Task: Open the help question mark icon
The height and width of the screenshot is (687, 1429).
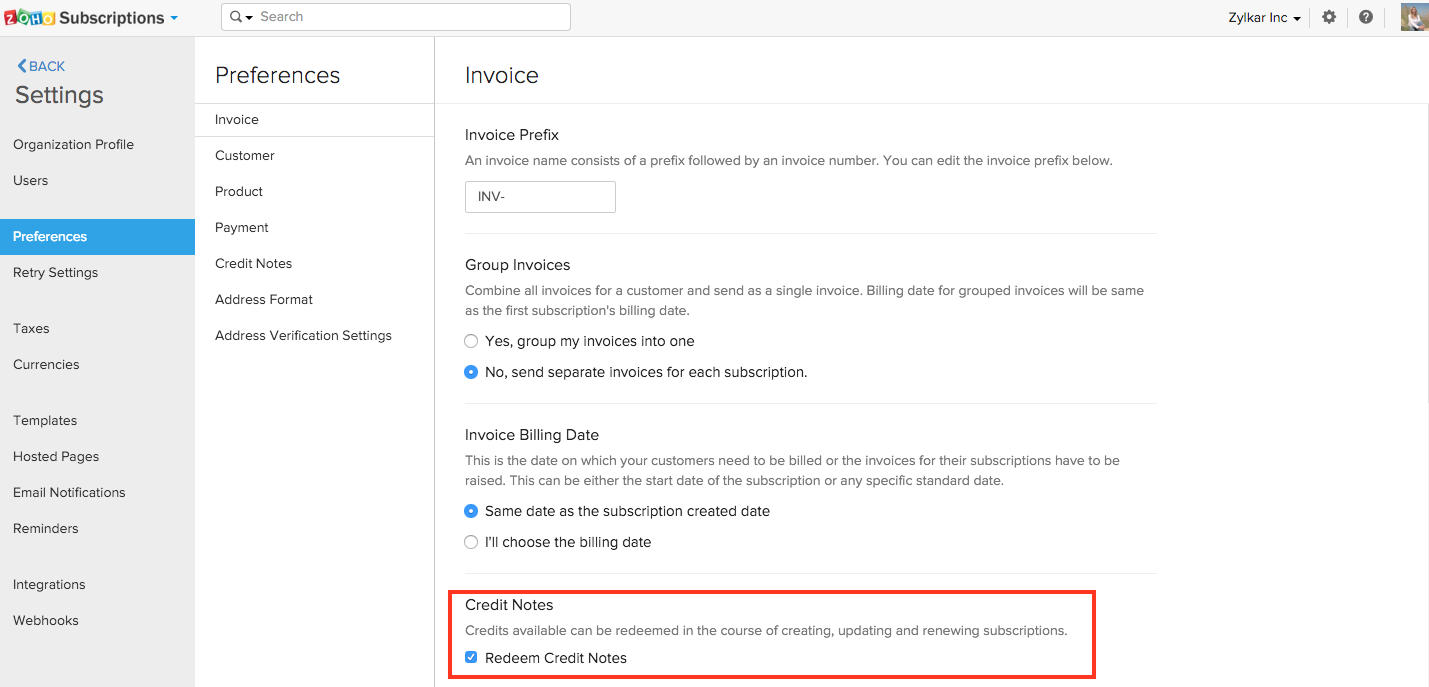Action: (1366, 17)
